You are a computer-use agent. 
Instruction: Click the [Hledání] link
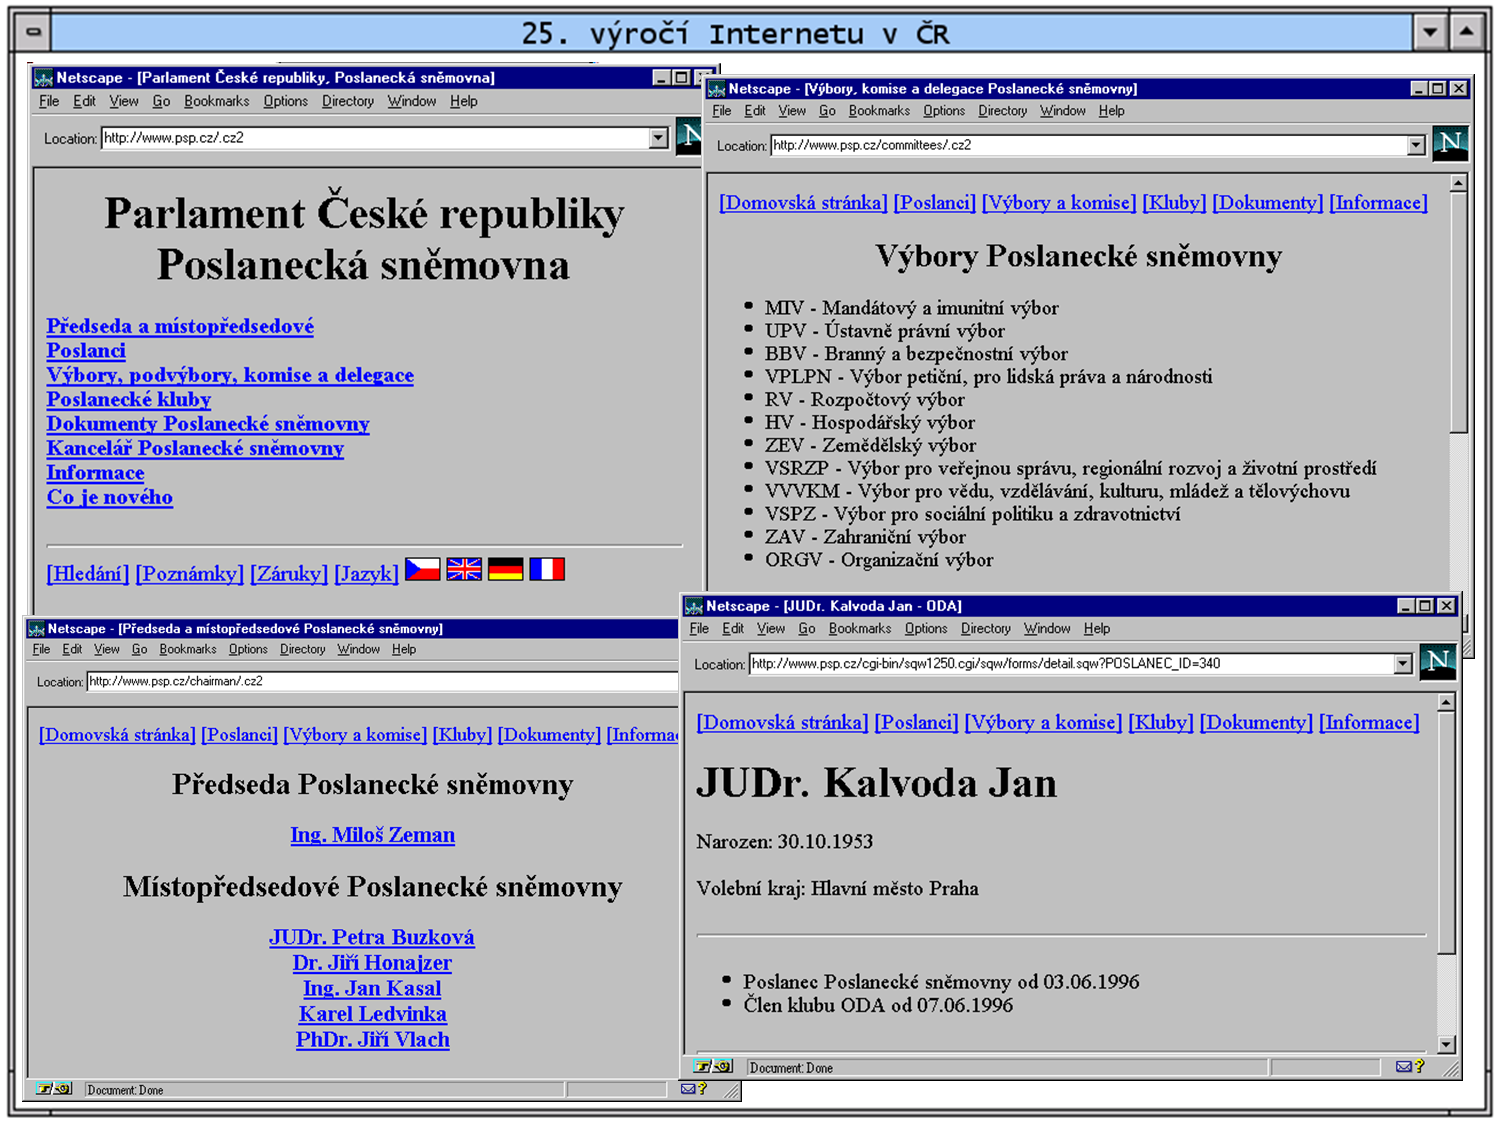(88, 574)
